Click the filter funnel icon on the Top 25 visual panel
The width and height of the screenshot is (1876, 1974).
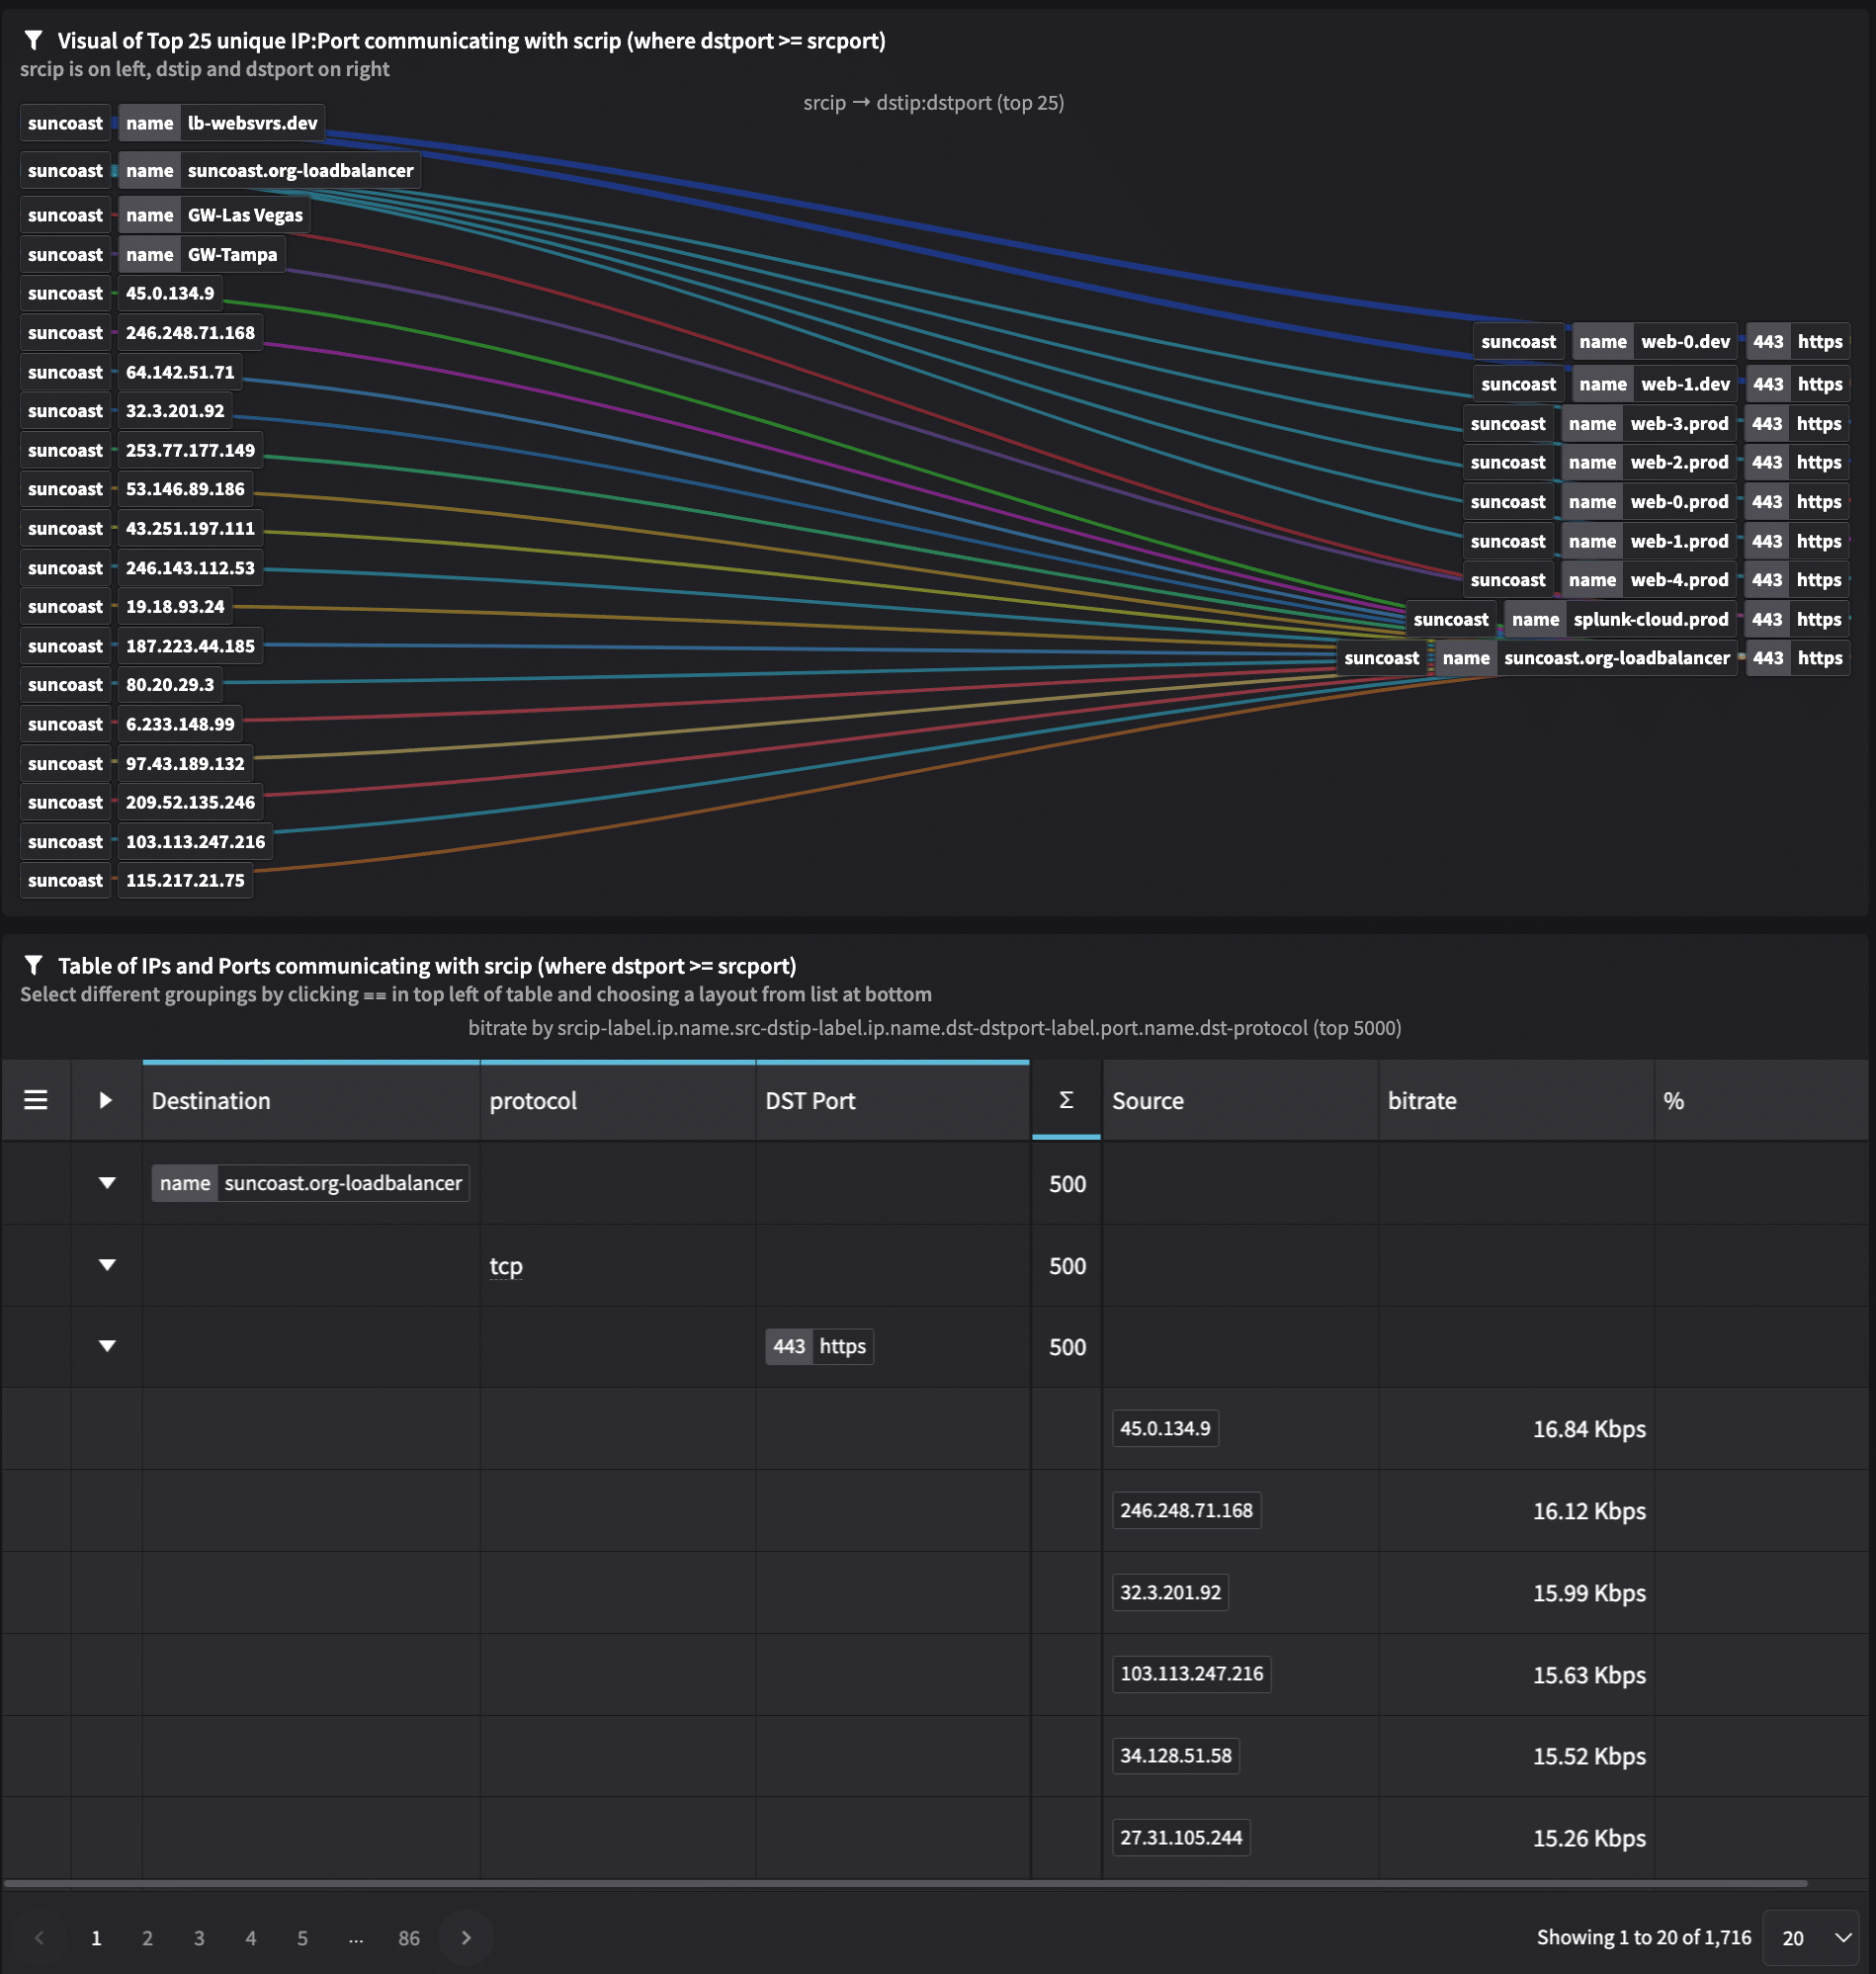(x=35, y=41)
